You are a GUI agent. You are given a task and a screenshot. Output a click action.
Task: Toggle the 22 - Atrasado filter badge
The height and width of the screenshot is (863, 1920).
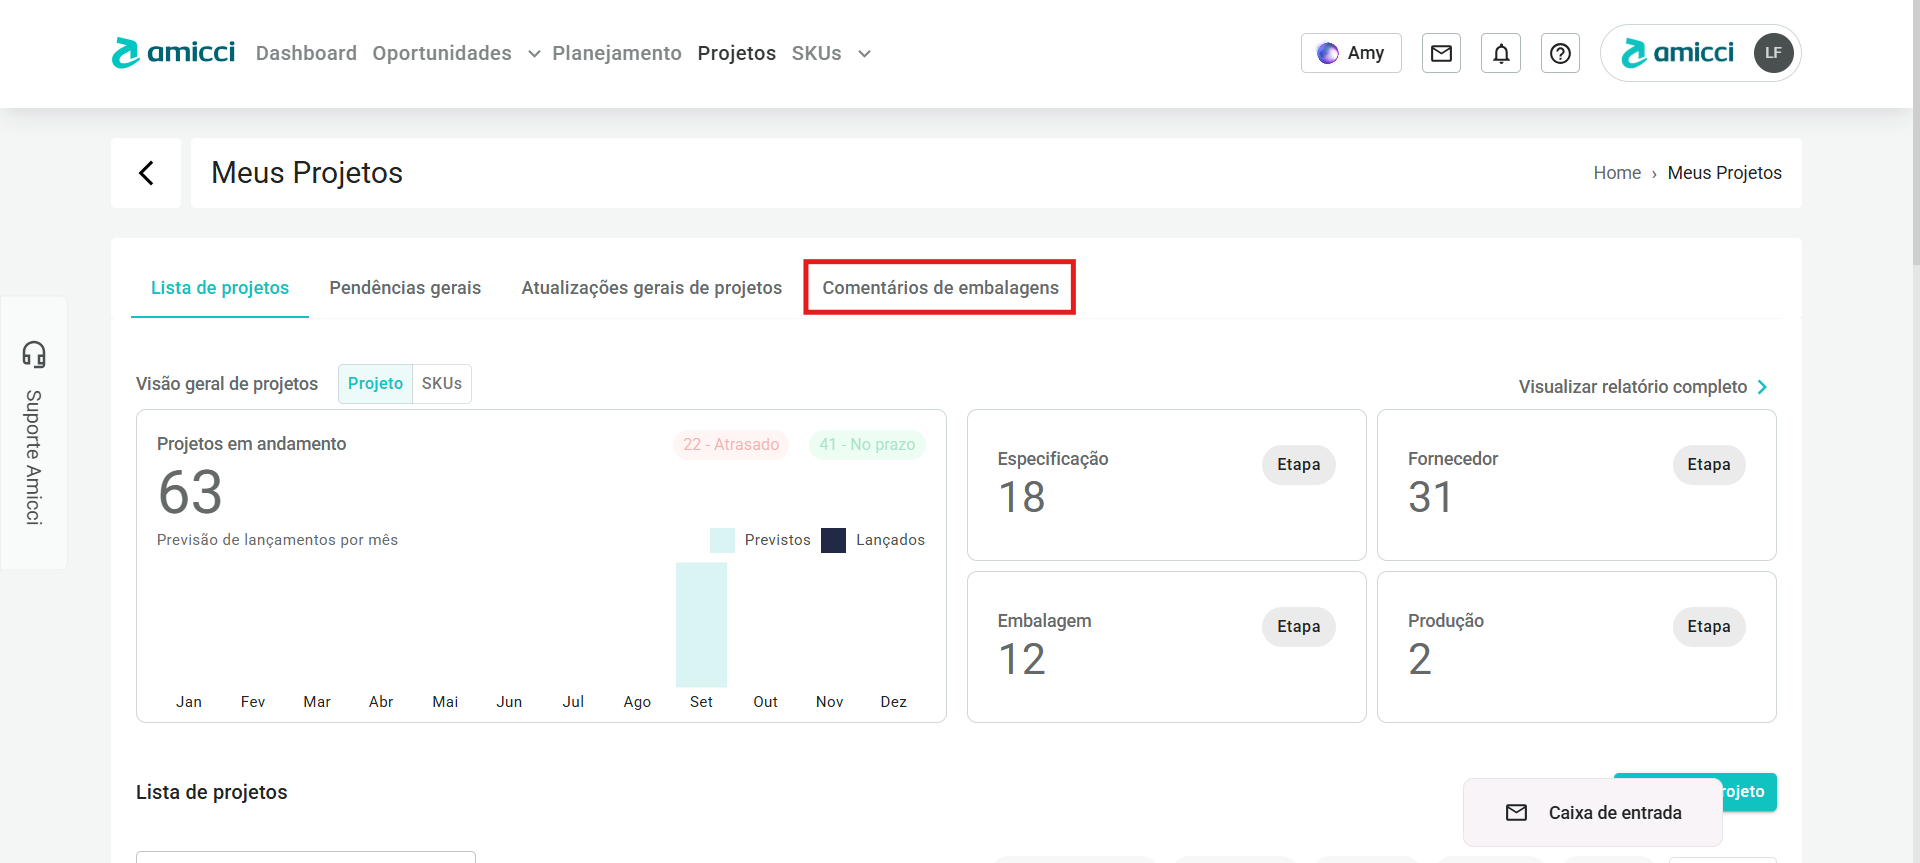730,445
